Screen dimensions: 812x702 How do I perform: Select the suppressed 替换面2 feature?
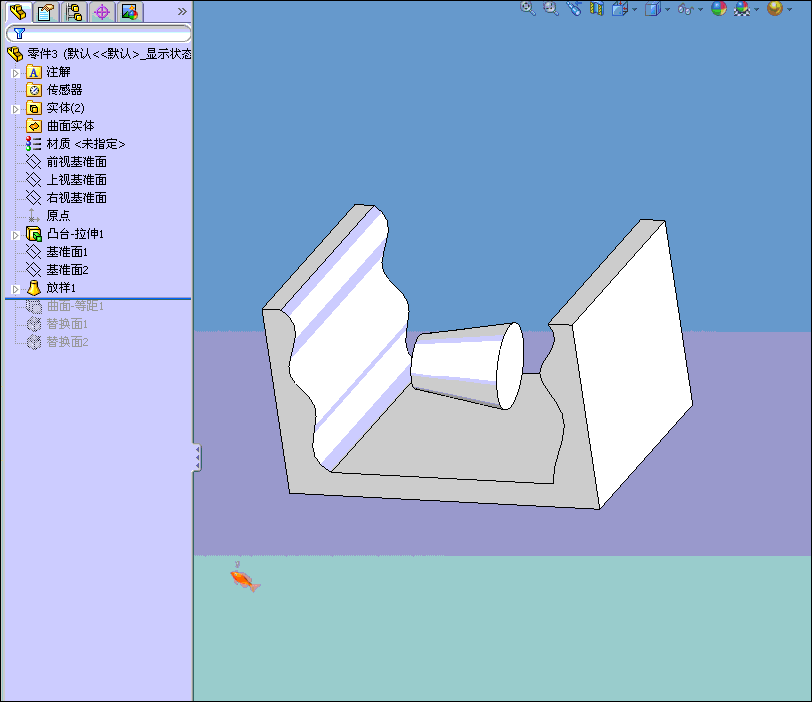pos(67,342)
